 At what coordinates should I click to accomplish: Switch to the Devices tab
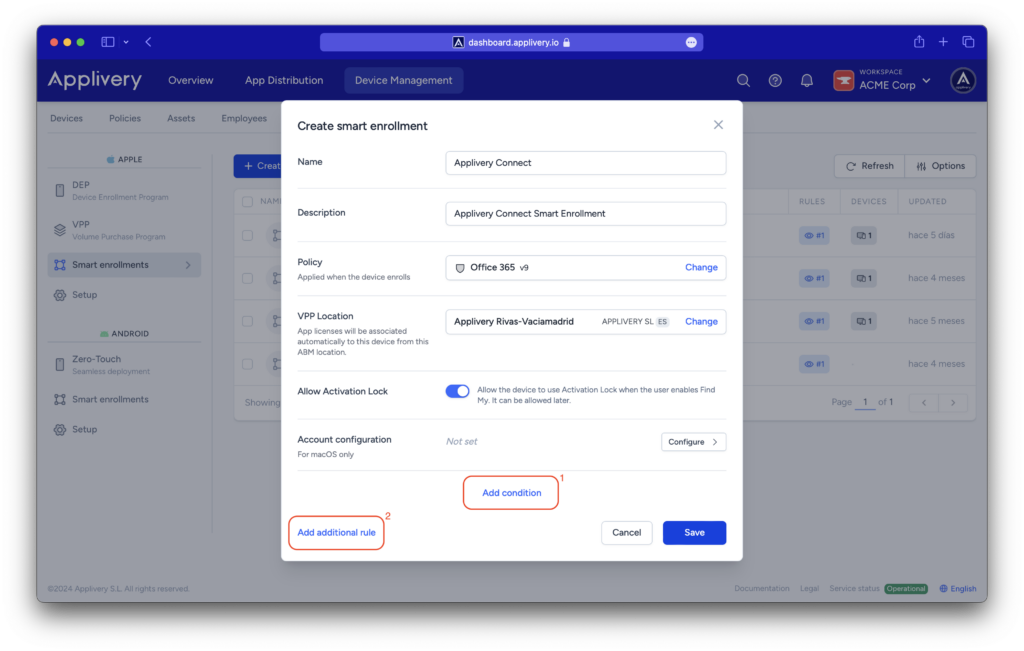click(67, 118)
